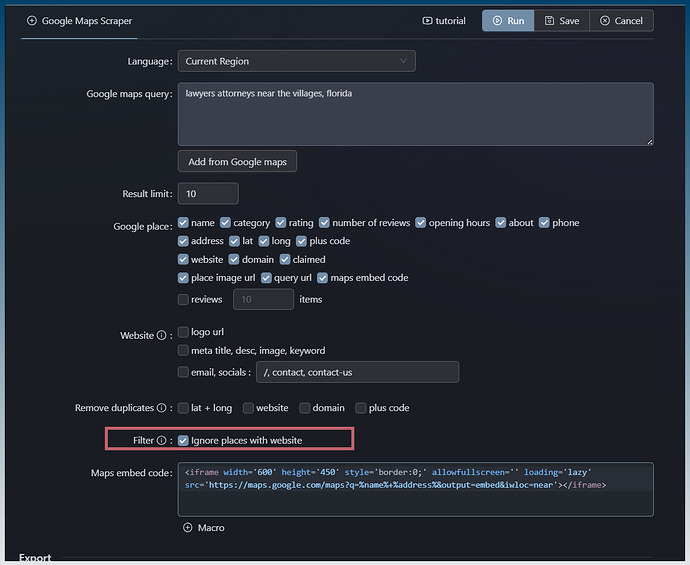Check lat + long duplicate removal

coord(183,408)
